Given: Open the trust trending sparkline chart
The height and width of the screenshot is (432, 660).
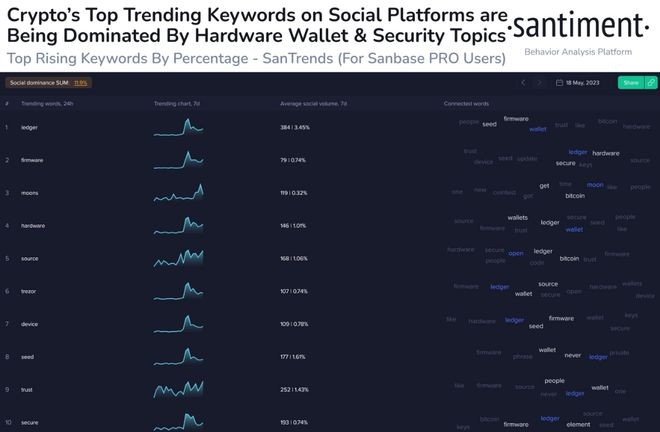Looking at the screenshot, I should 178,388.
